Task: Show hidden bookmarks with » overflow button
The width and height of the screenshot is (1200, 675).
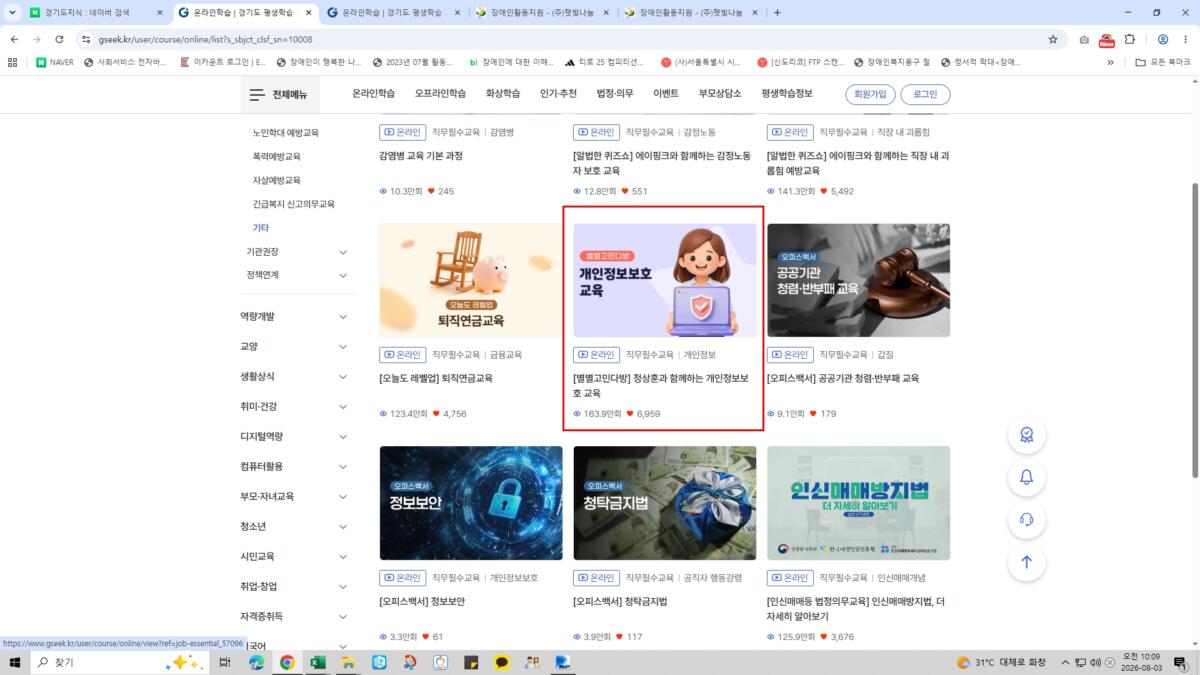Action: [1110, 62]
